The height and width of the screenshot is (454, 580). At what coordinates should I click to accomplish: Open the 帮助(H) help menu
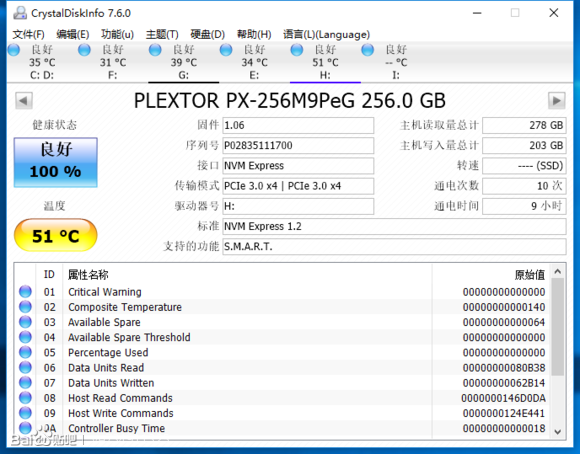[x=254, y=34]
